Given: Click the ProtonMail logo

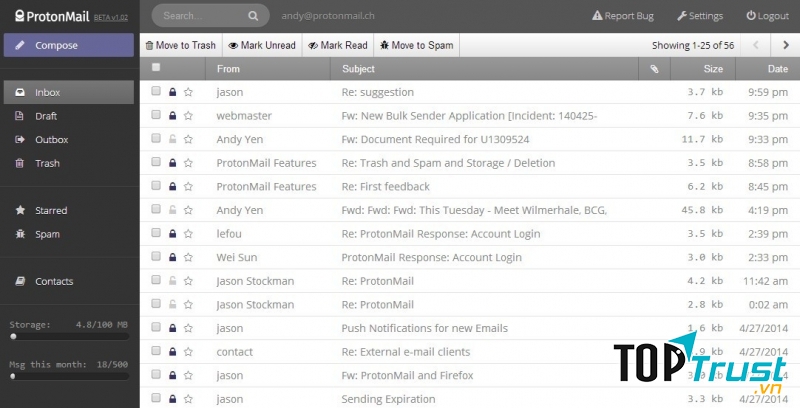Looking at the screenshot, I should pos(52,16).
